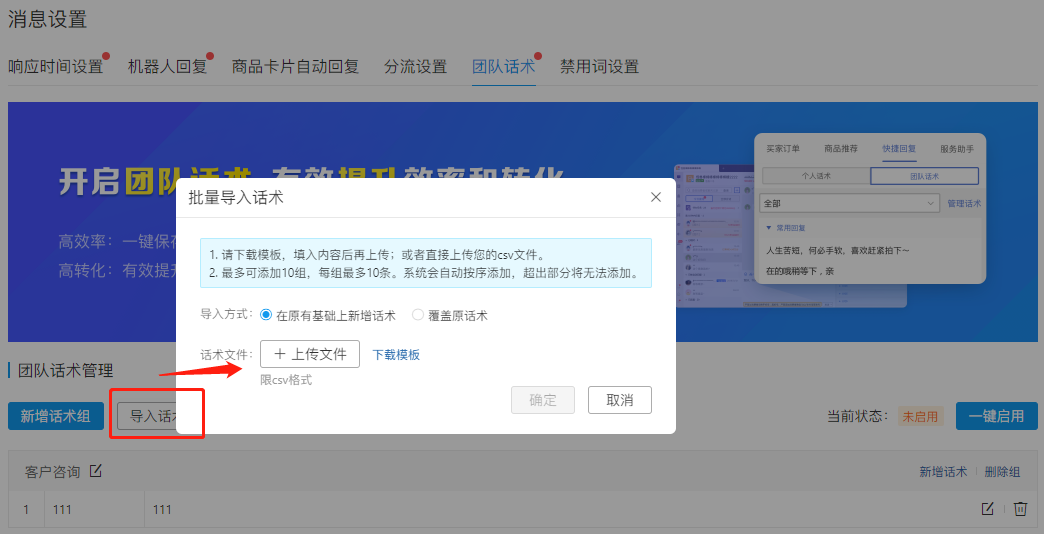Click the 一键启用 button
The height and width of the screenshot is (534, 1044).
coord(996,416)
